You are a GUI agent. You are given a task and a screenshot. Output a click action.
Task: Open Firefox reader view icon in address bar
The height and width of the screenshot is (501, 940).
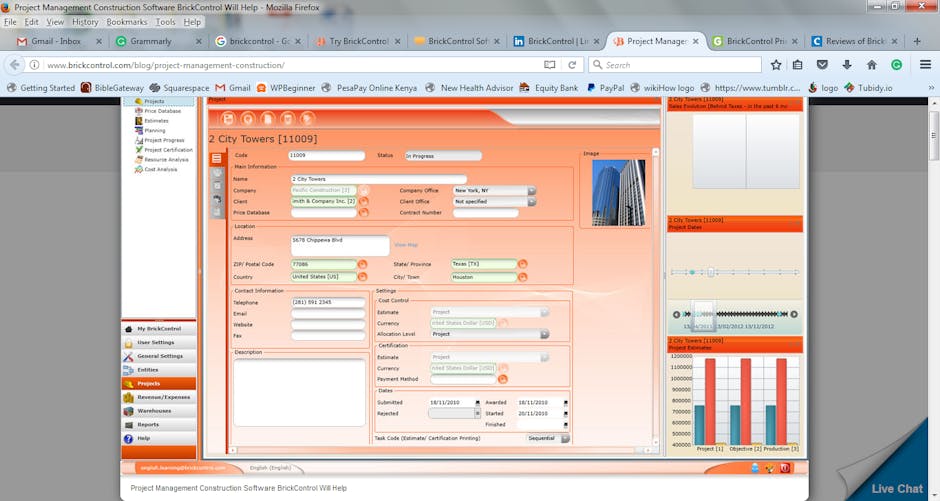click(x=549, y=65)
